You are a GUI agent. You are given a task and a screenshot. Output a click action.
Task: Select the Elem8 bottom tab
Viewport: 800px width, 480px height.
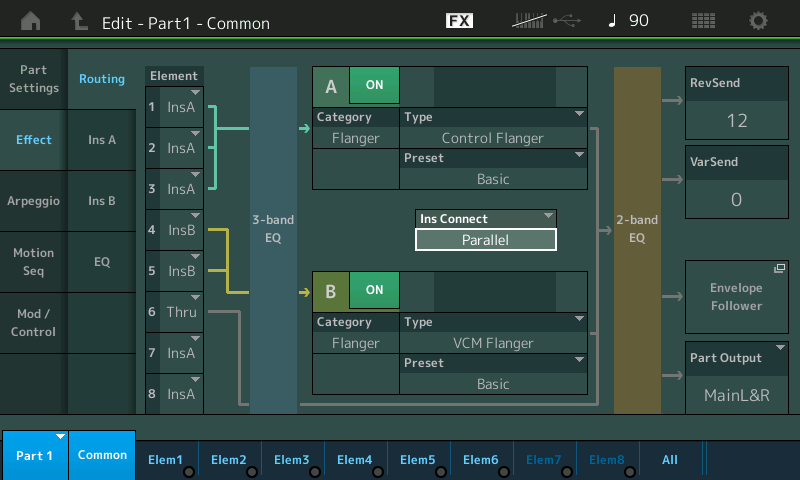click(x=607, y=460)
